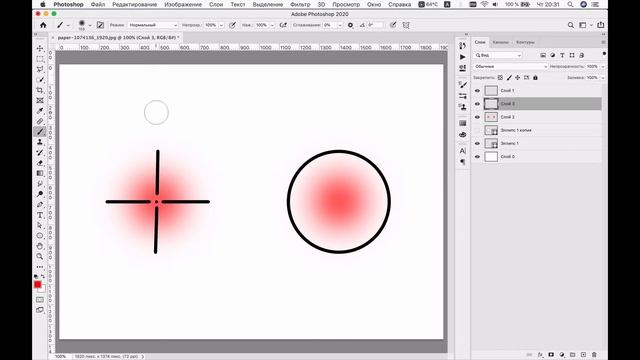The image size is (640, 360).
Task: Select the Lasso tool
Action: click(40, 69)
